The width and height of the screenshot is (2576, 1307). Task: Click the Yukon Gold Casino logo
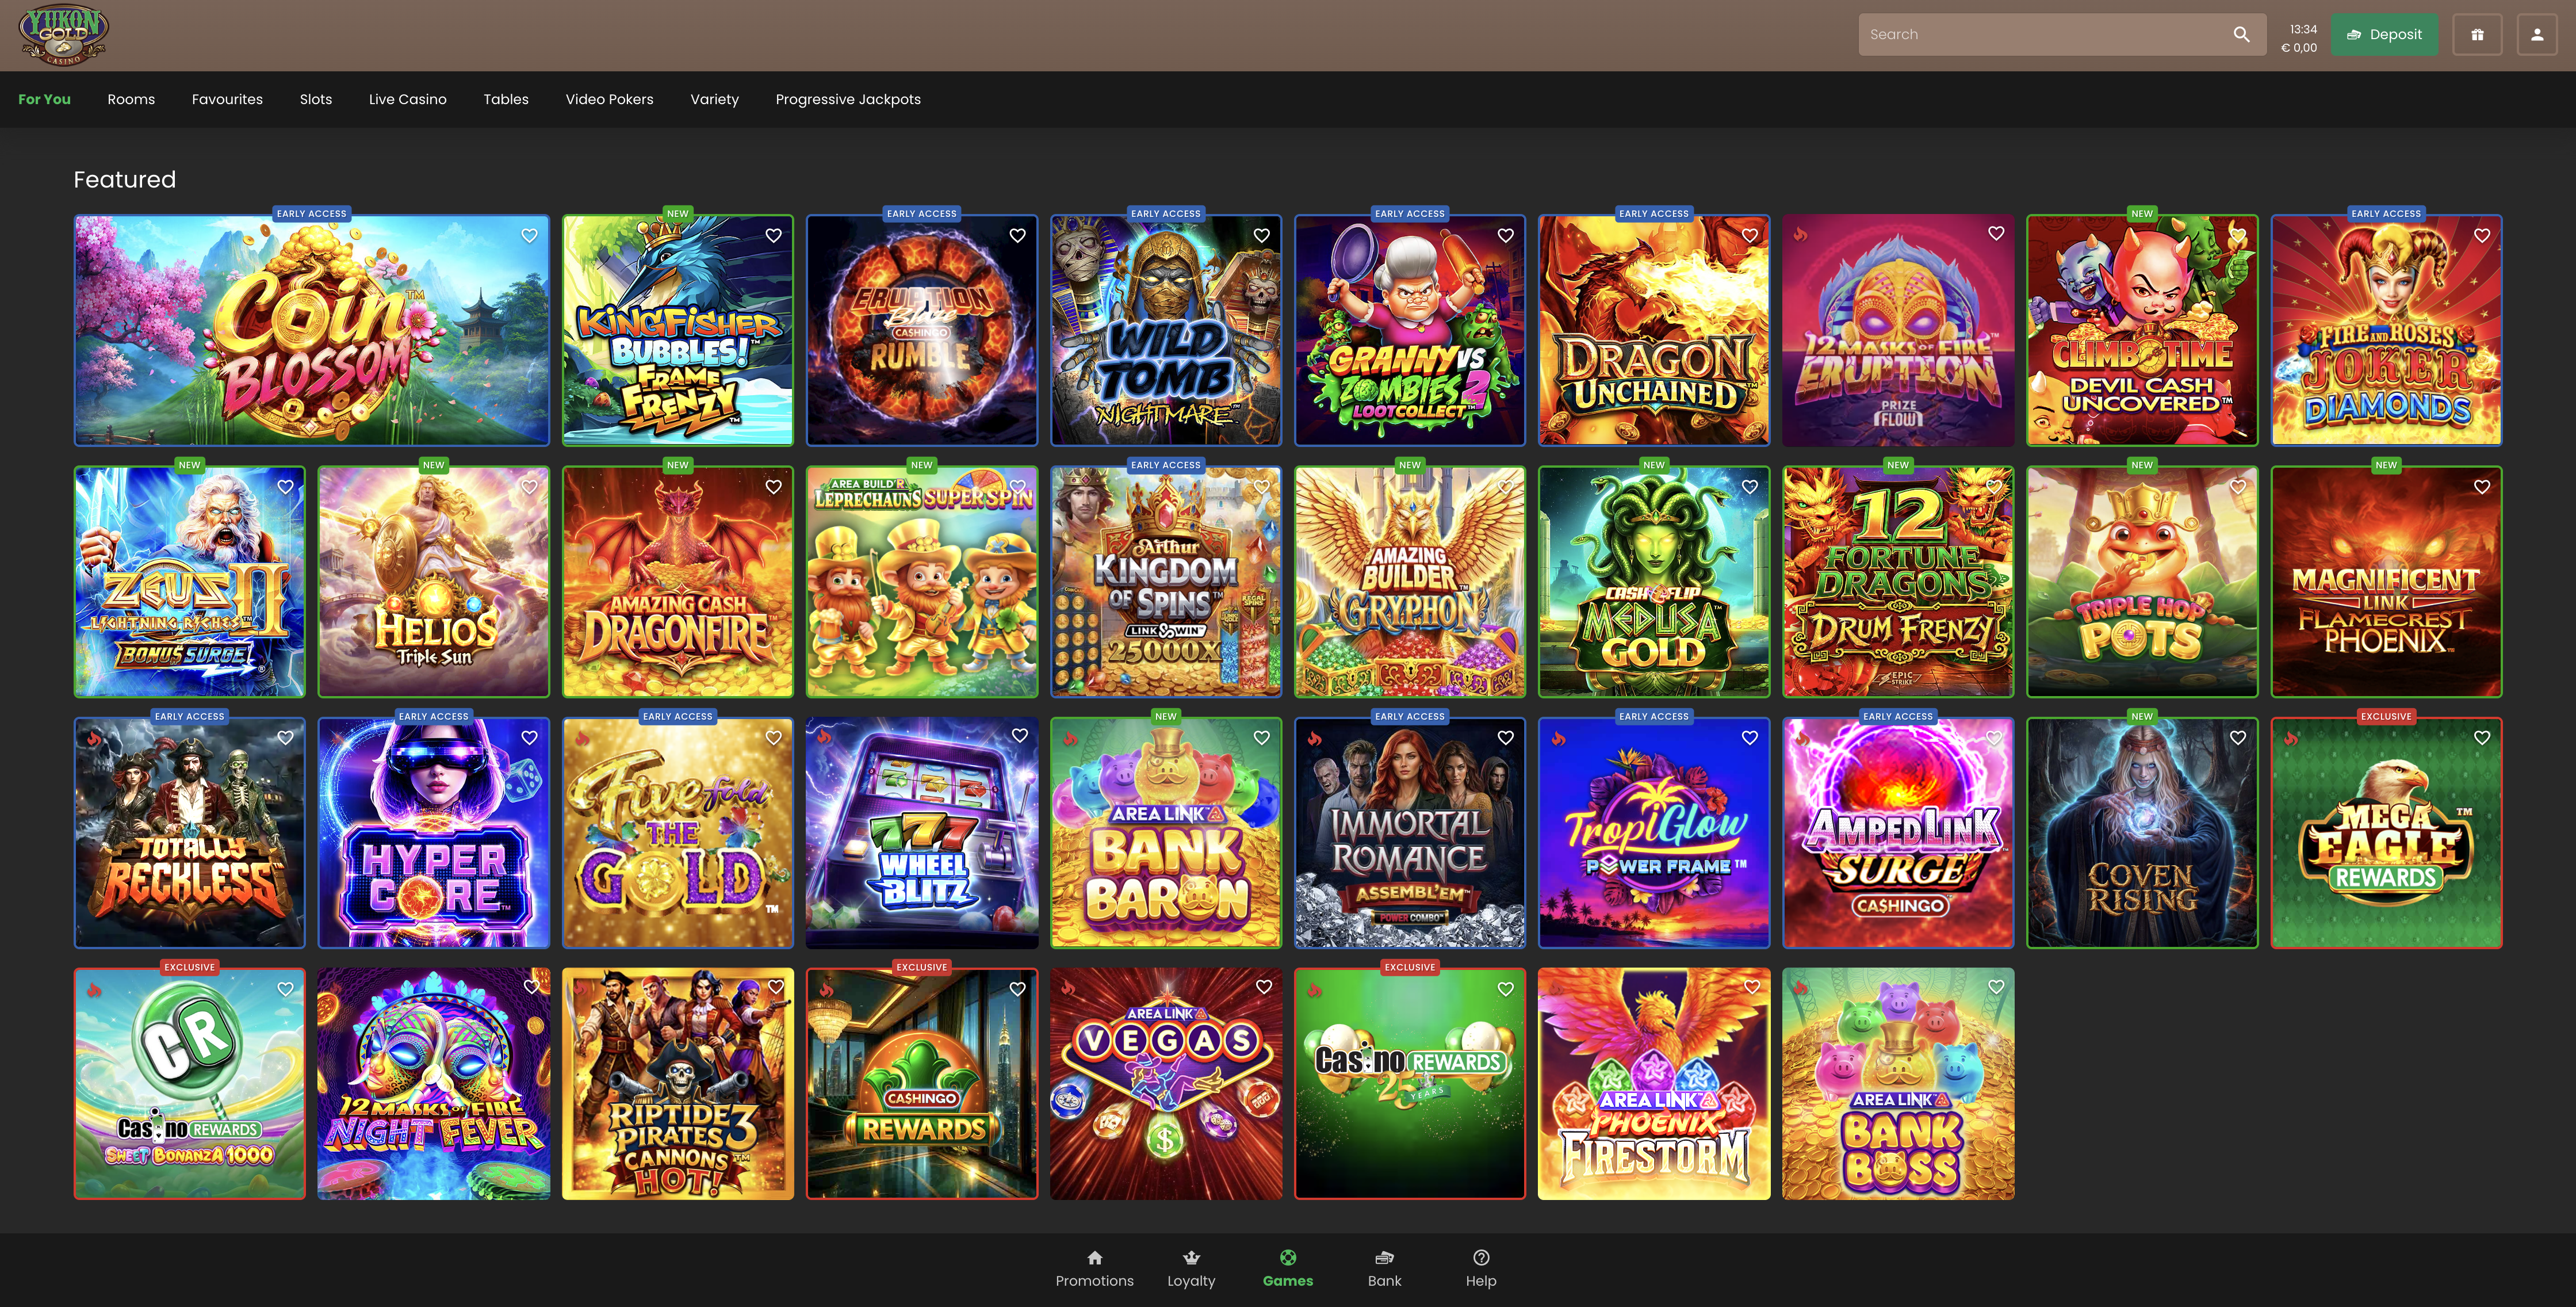point(64,35)
